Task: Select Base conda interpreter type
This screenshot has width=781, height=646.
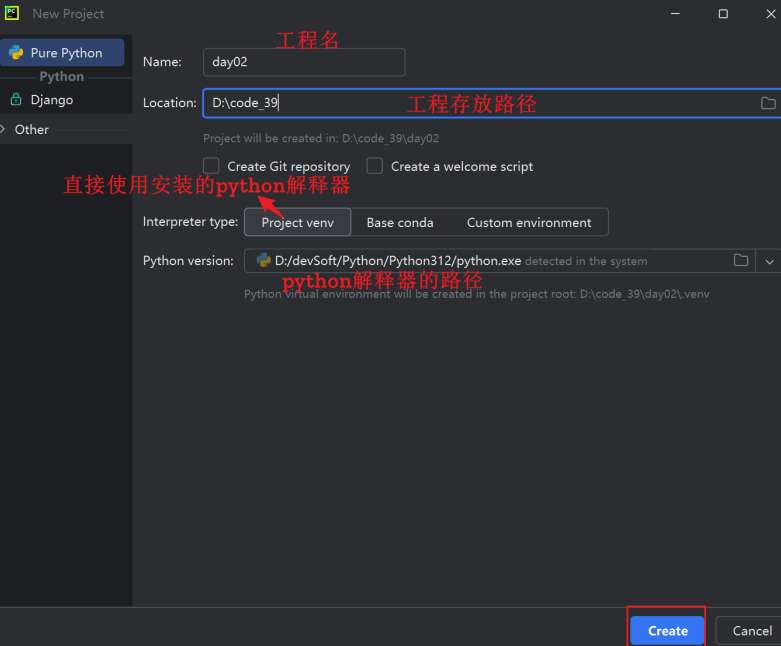Action: click(400, 222)
